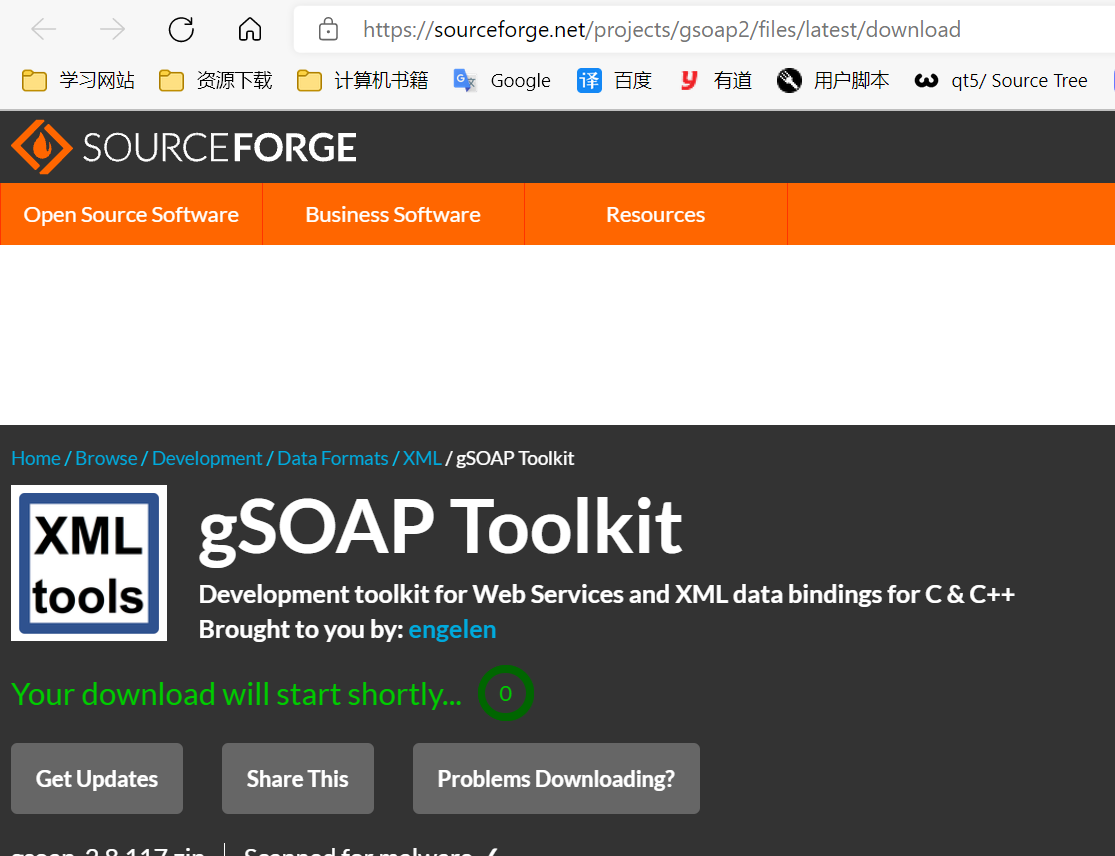Click the Get Updates button
1115x856 pixels.
(x=97, y=779)
